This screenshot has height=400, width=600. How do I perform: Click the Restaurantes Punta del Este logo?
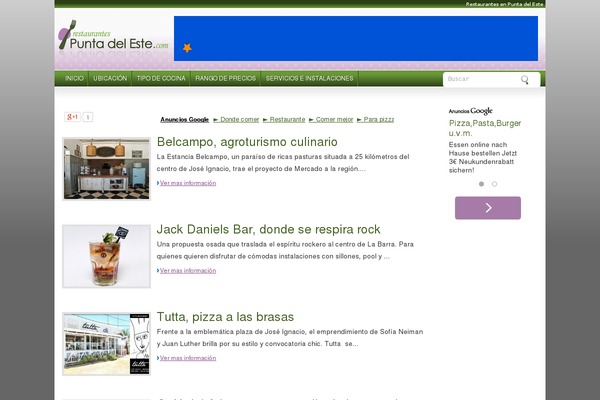point(113,36)
